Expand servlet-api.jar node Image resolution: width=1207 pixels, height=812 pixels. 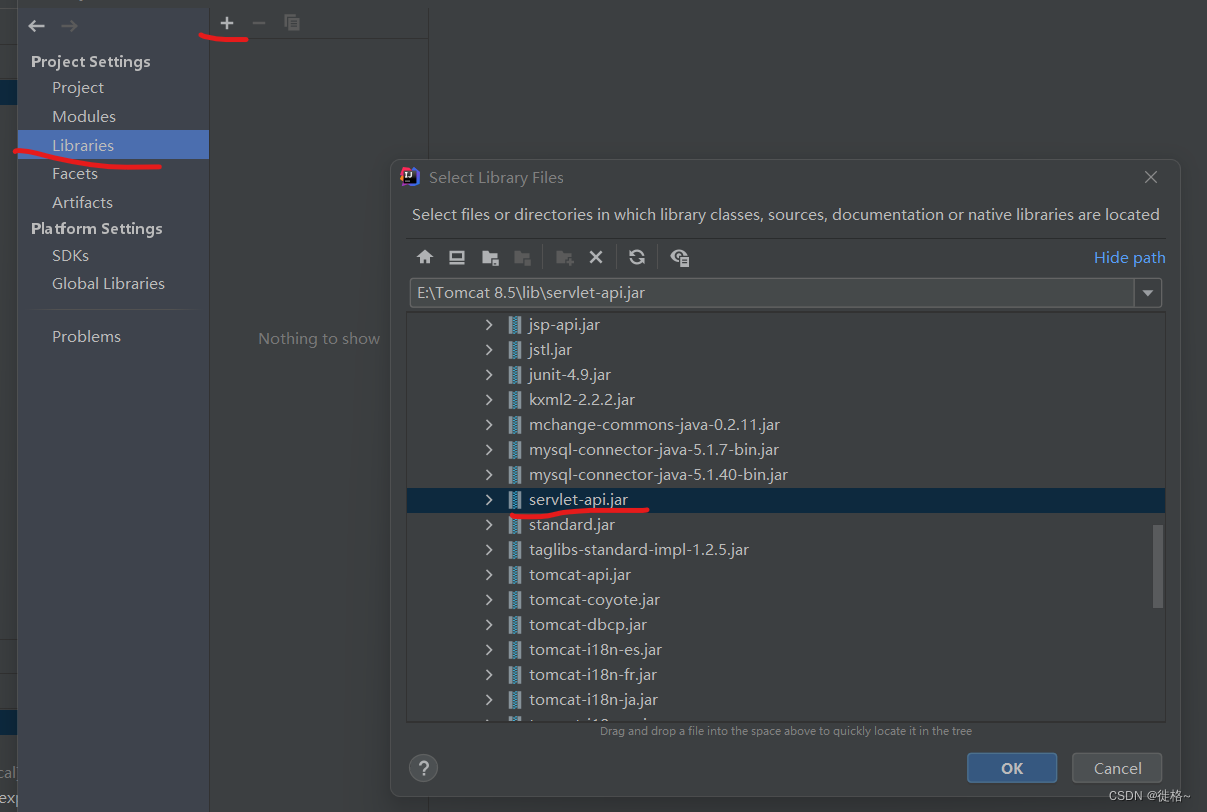click(489, 499)
